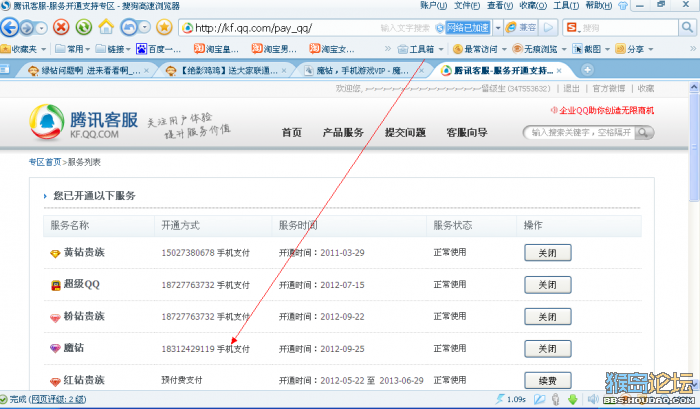Open a new tab with the plus icon
Viewport: 700px width, 409px height.
pos(588,70)
